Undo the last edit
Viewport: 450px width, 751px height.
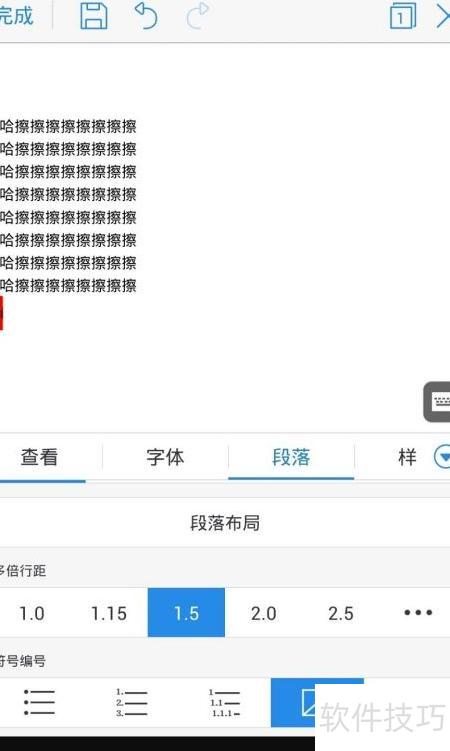(x=146, y=16)
